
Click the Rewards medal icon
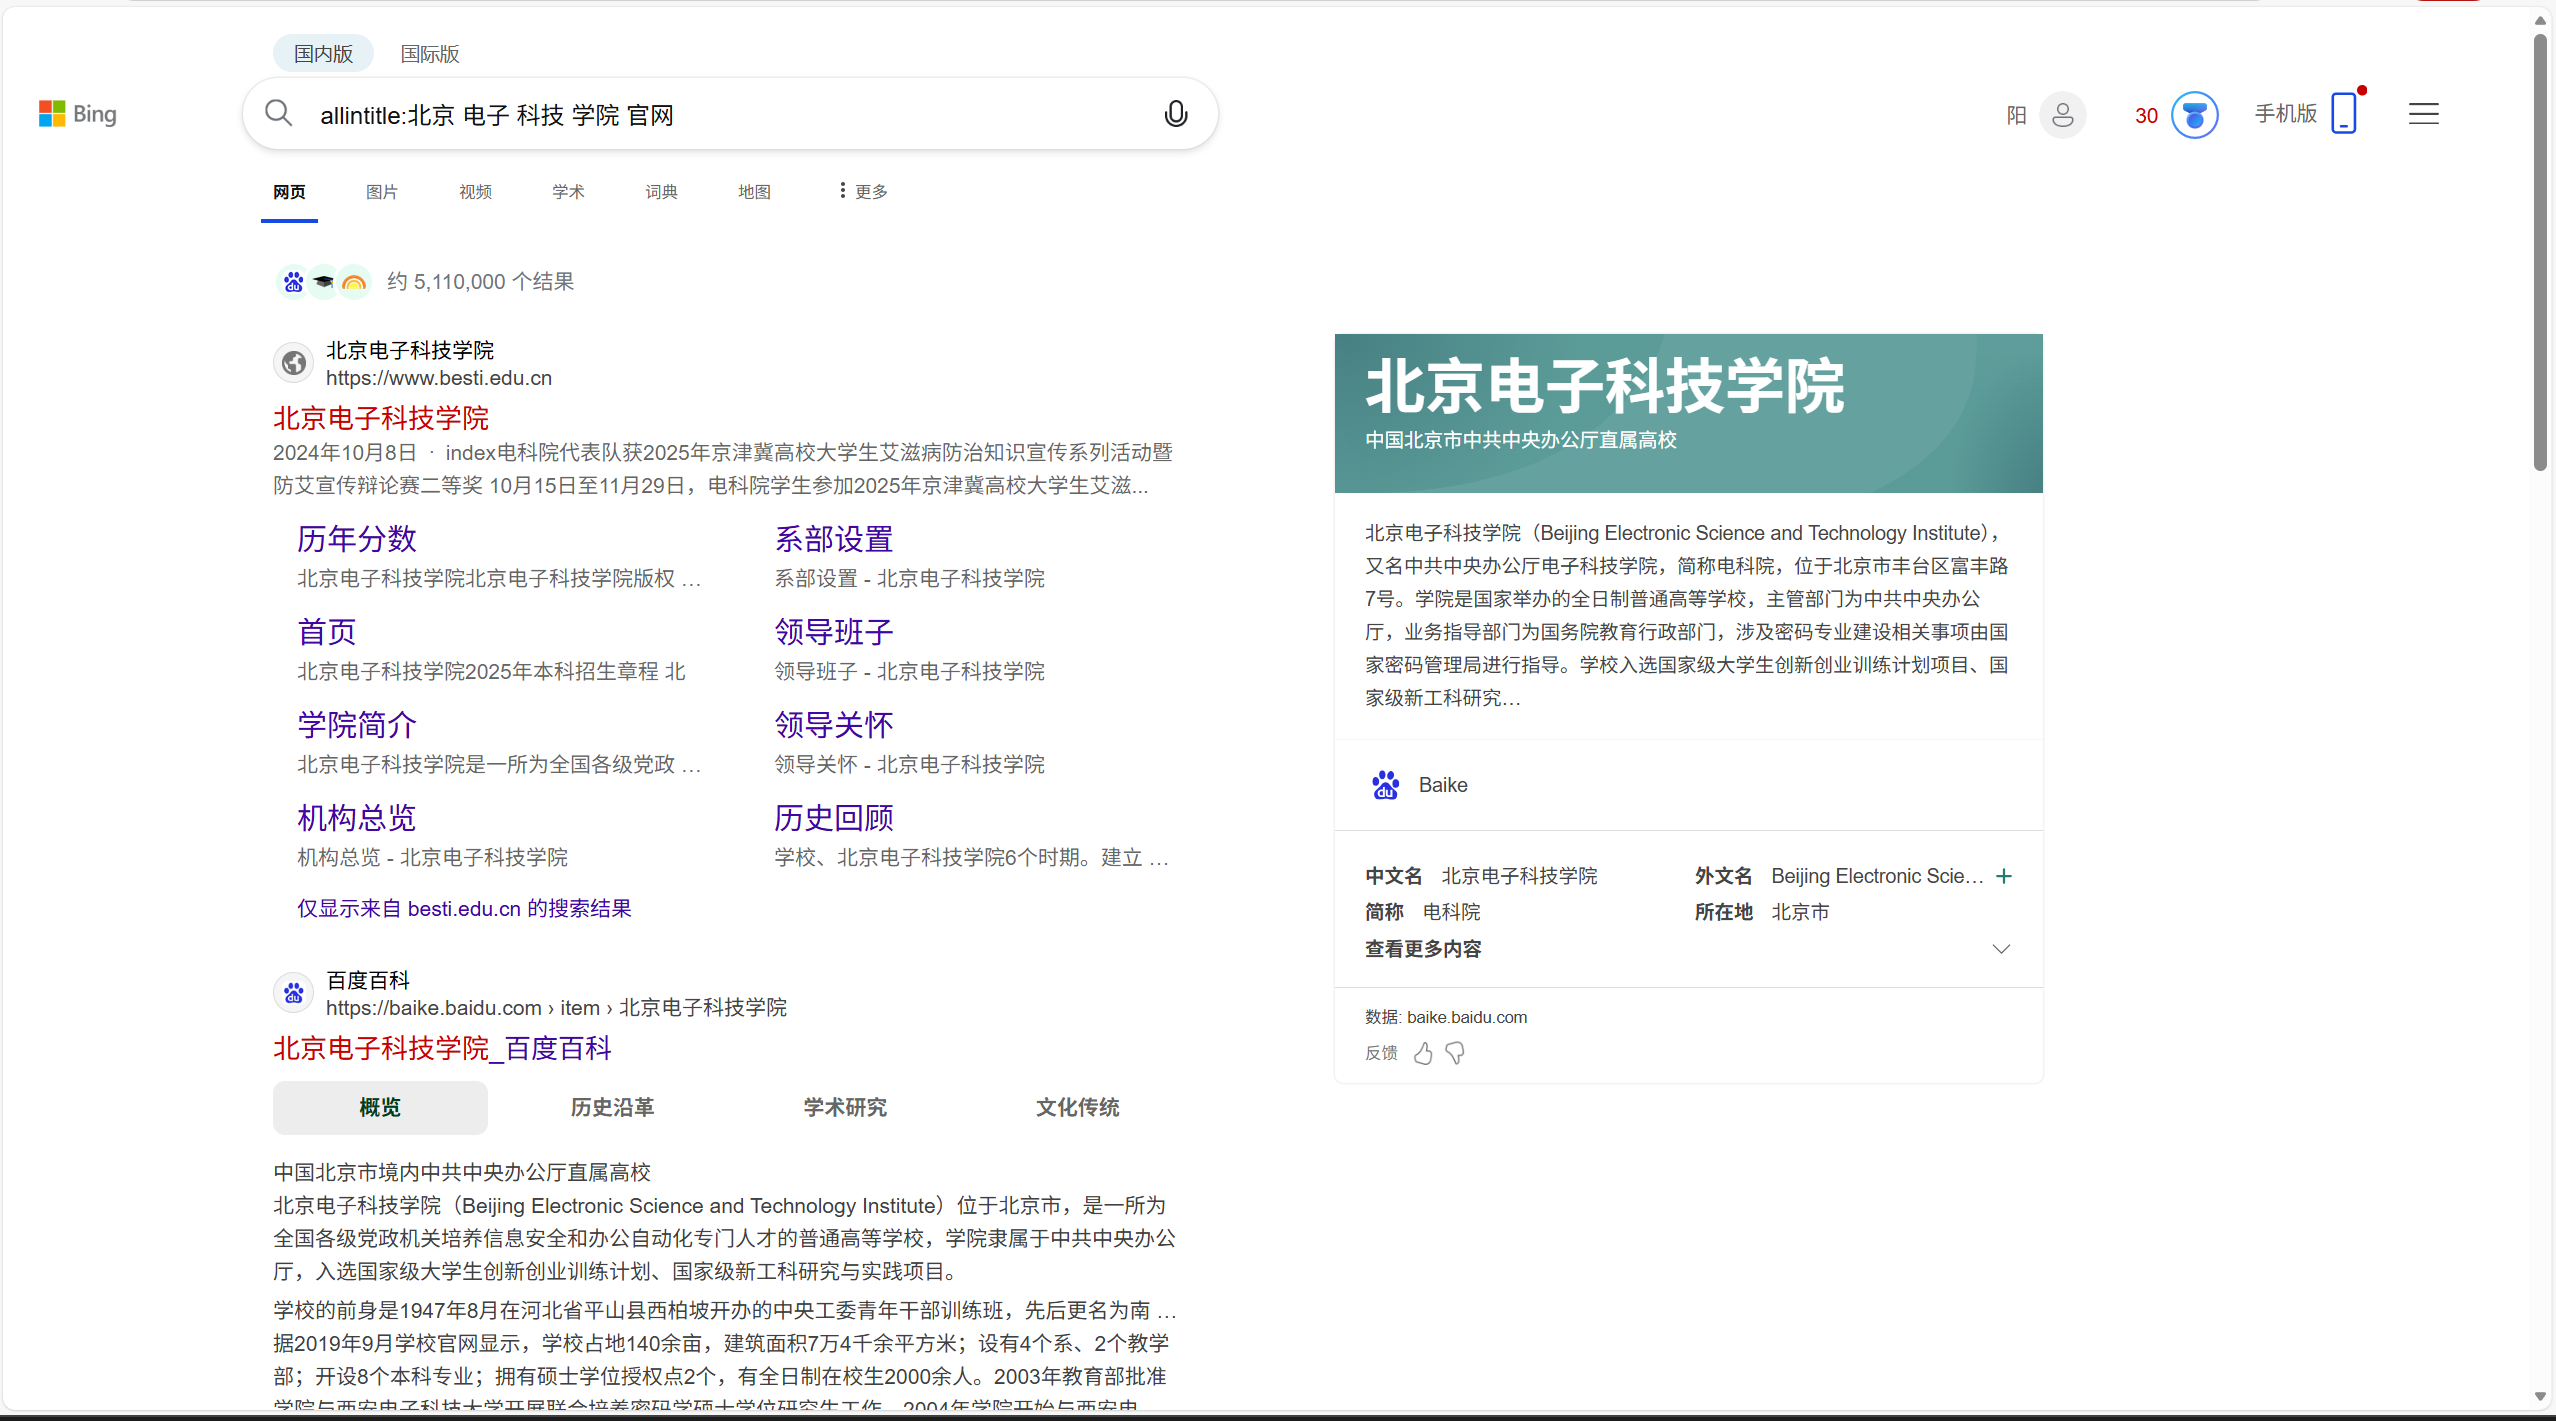[x=2194, y=115]
